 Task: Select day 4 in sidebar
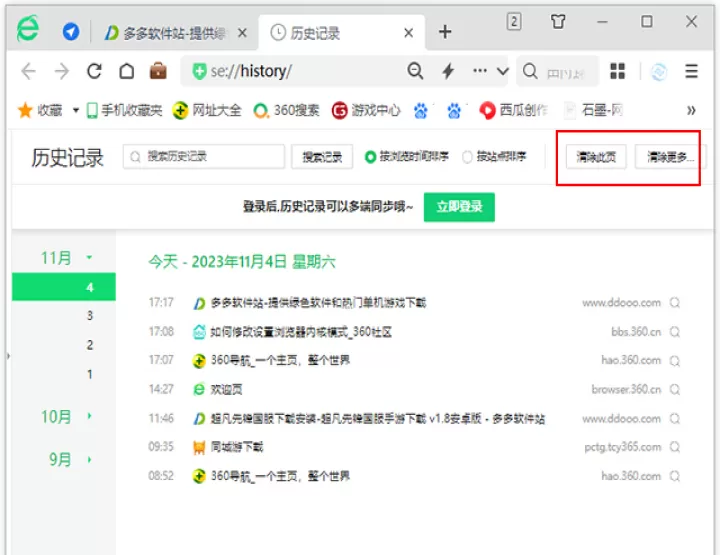click(x=64, y=287)
